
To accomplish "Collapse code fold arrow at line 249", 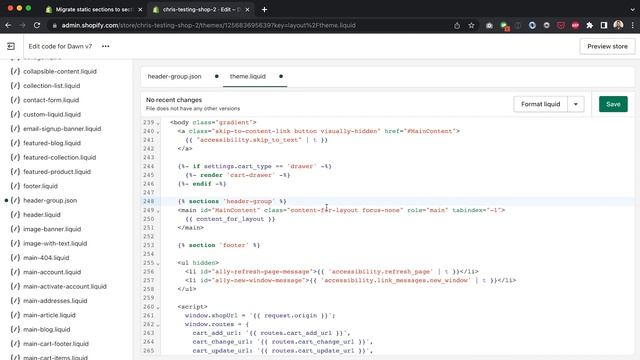I will coord(158,211).
